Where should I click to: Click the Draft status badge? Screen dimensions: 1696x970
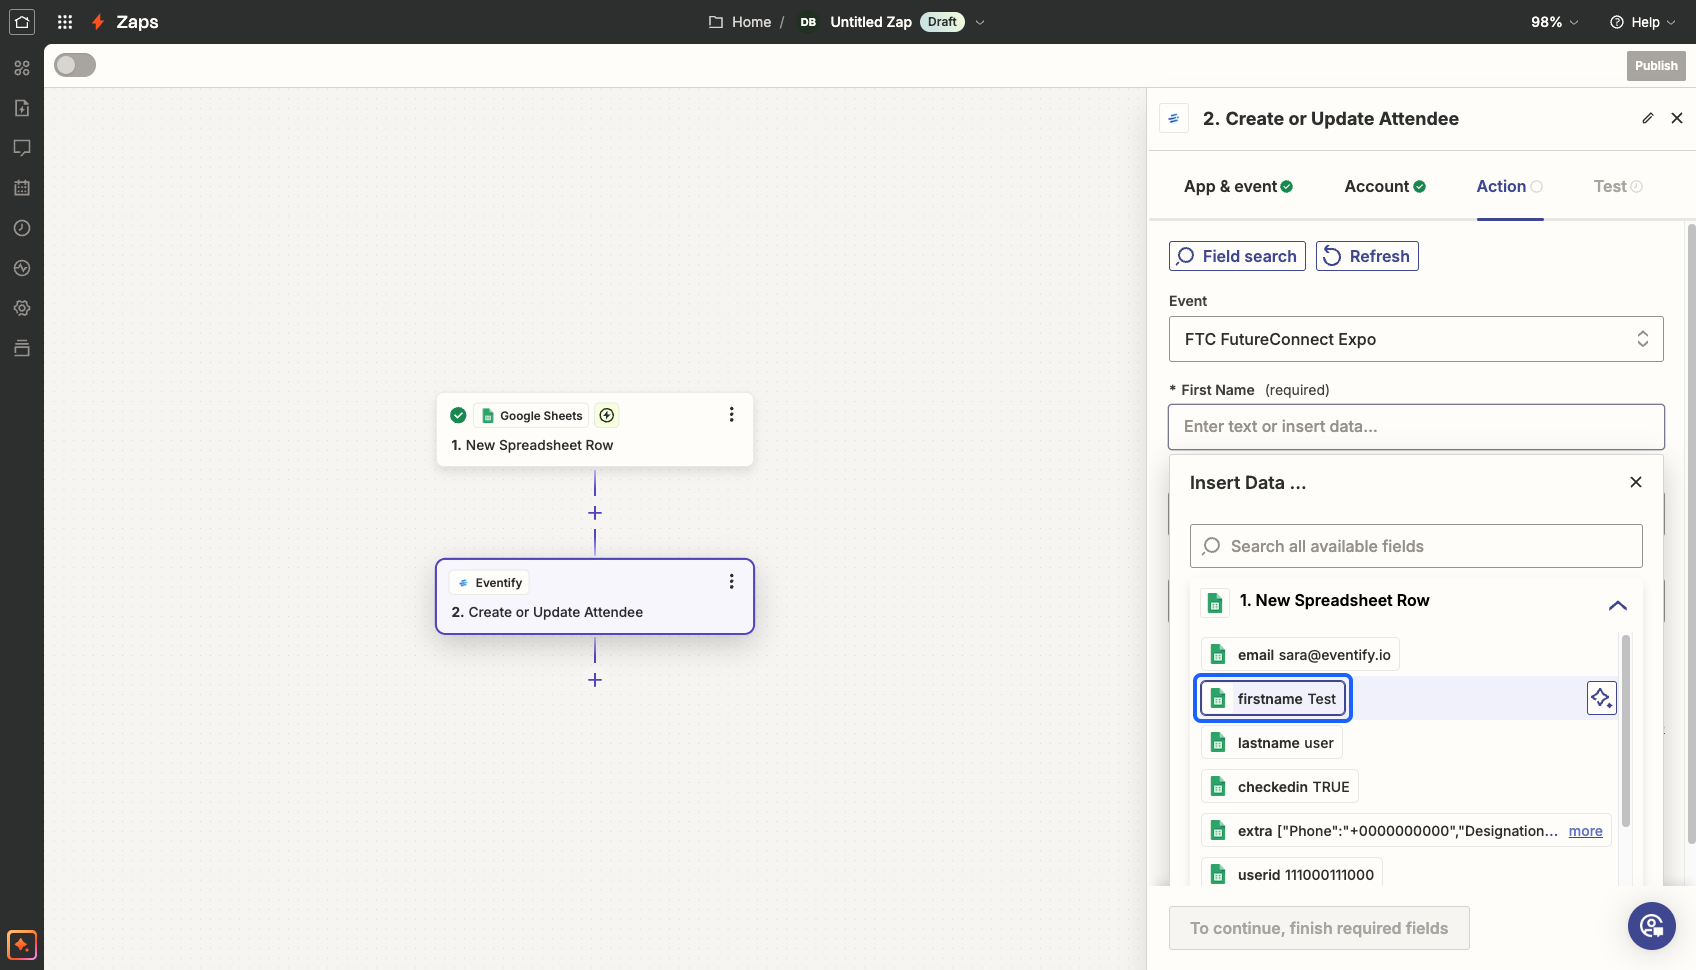[942, 22]
